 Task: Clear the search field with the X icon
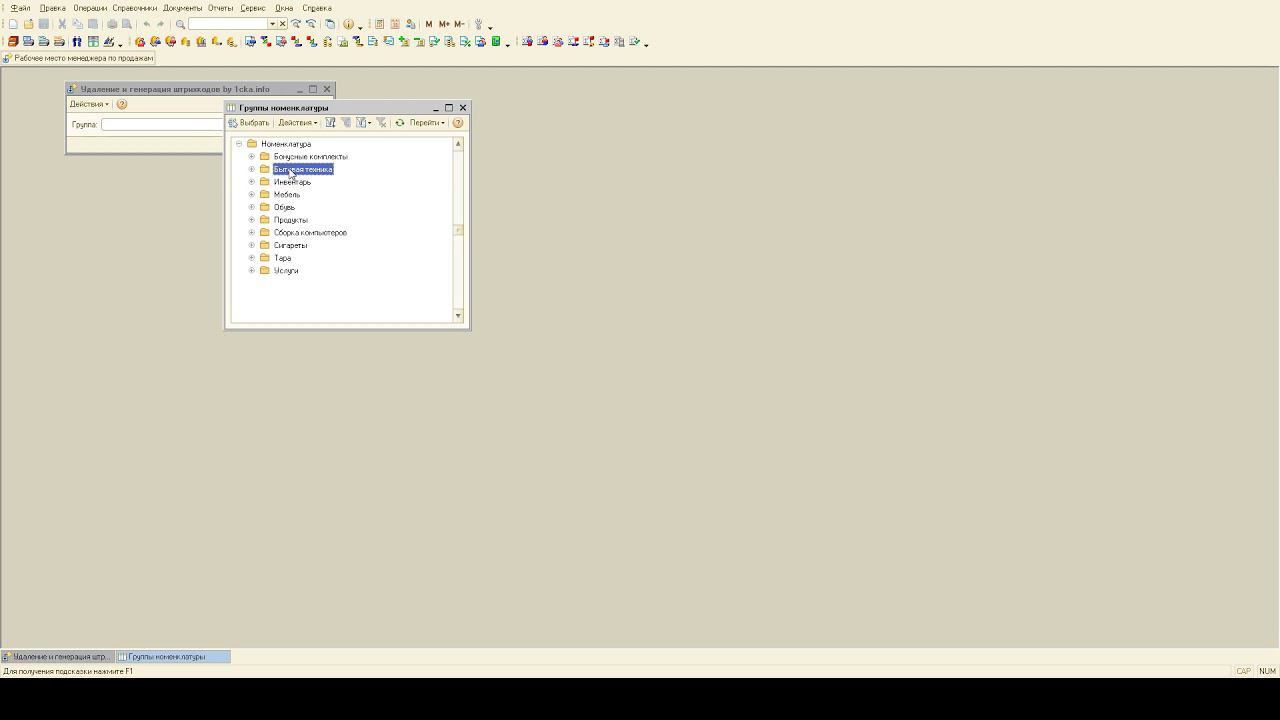(282, 24)
